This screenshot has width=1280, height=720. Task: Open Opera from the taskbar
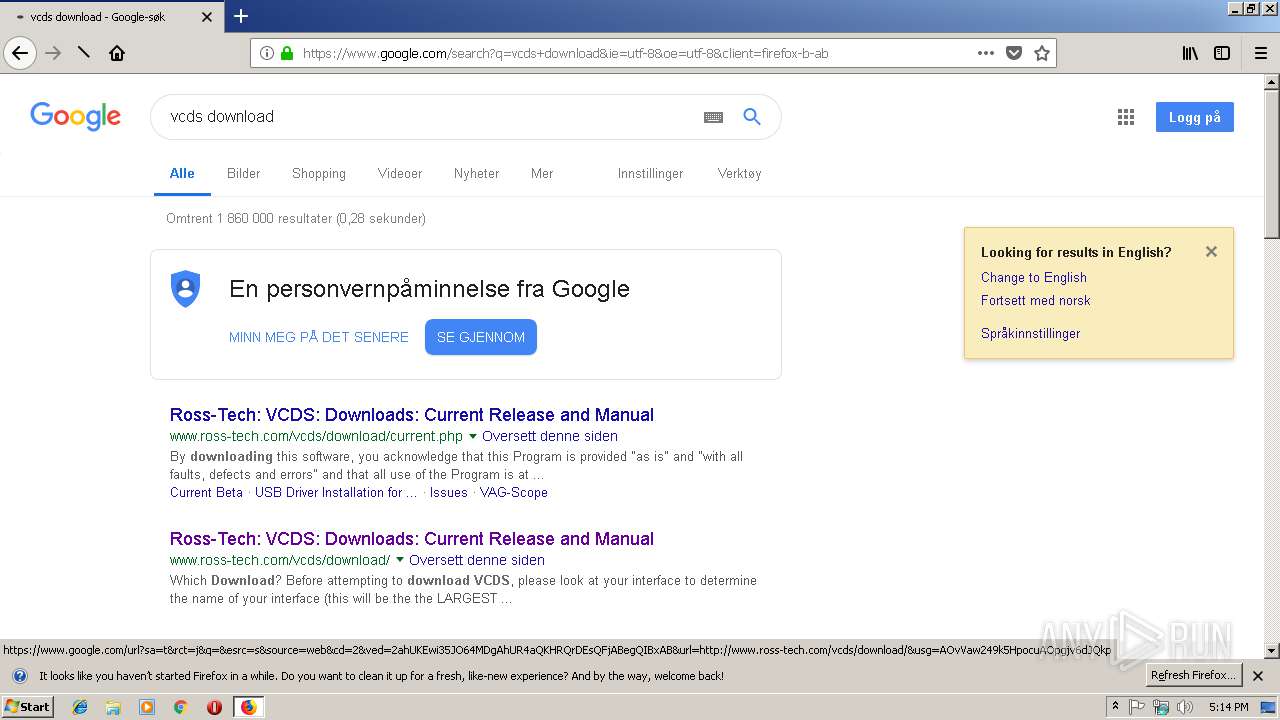214,707
